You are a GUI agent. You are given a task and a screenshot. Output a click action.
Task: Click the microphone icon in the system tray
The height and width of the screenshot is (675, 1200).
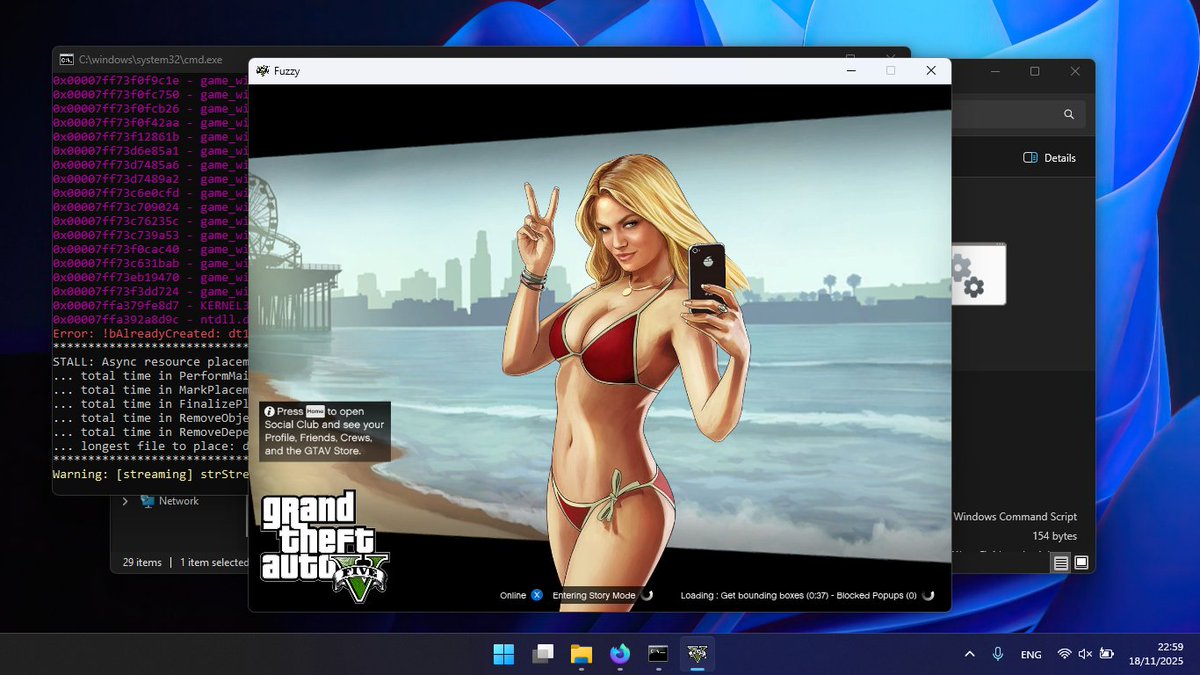(x=998, y=654)
